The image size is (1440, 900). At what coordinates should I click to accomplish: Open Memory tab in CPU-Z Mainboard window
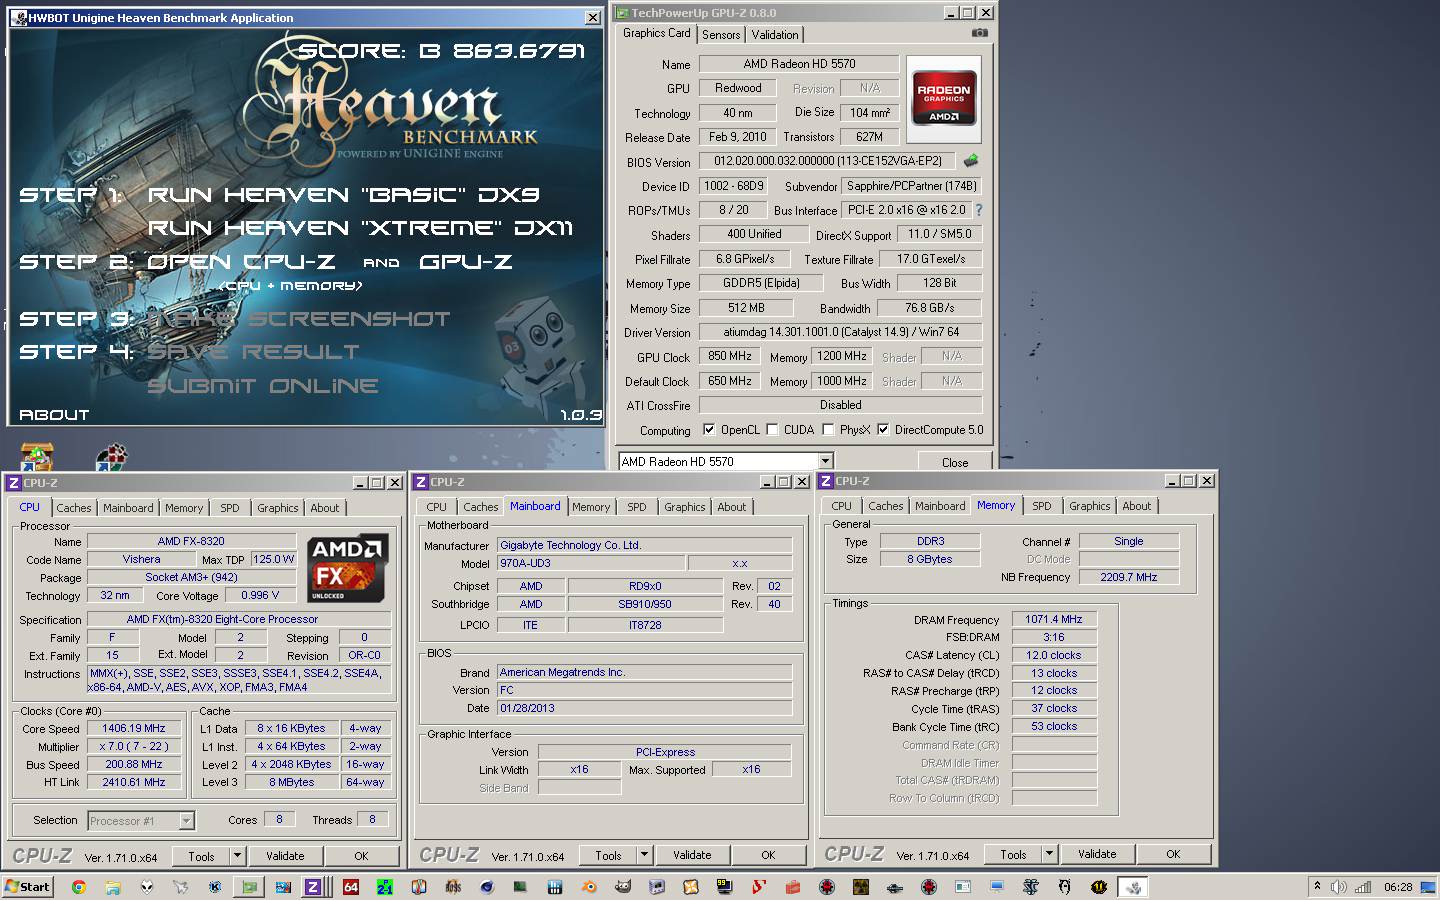[591, 507]
